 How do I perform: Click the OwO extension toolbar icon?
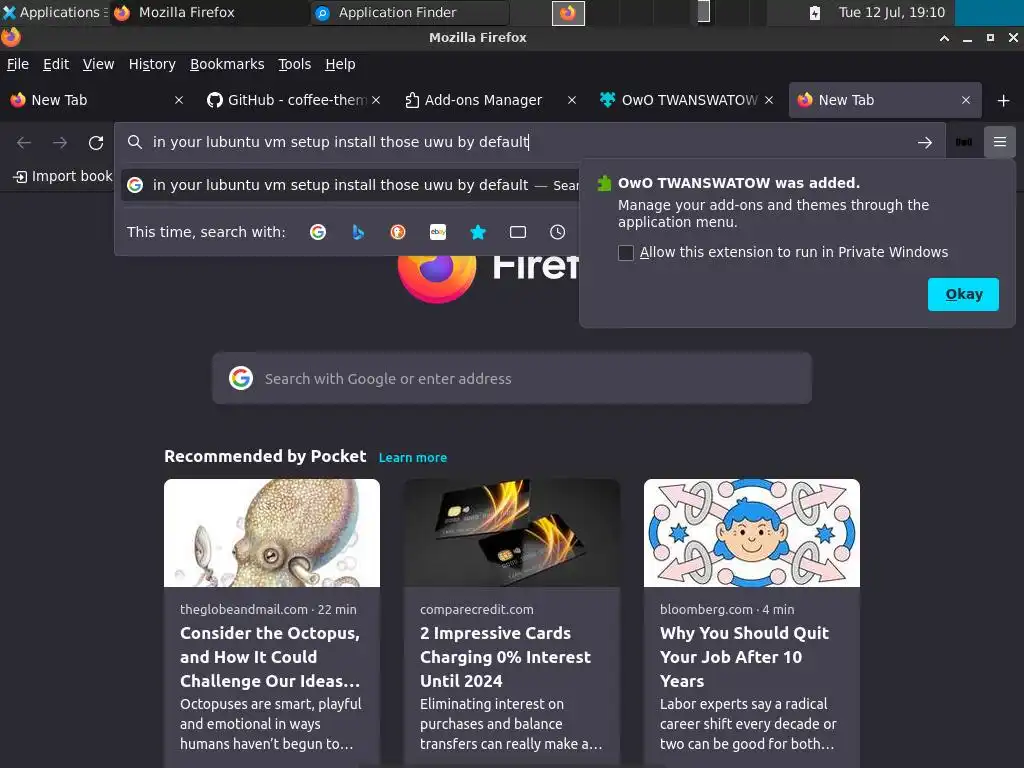coord(964,142)
